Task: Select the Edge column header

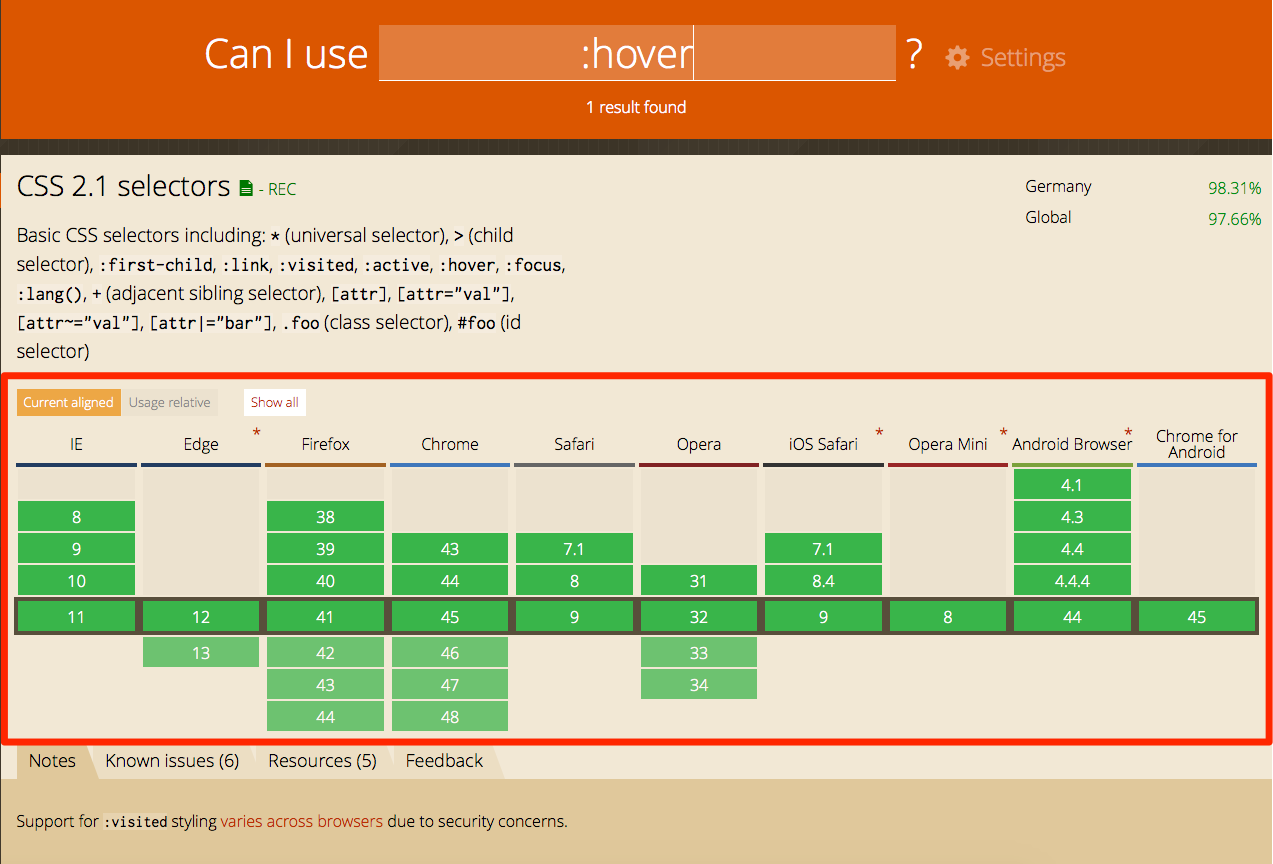Action: 201,444
